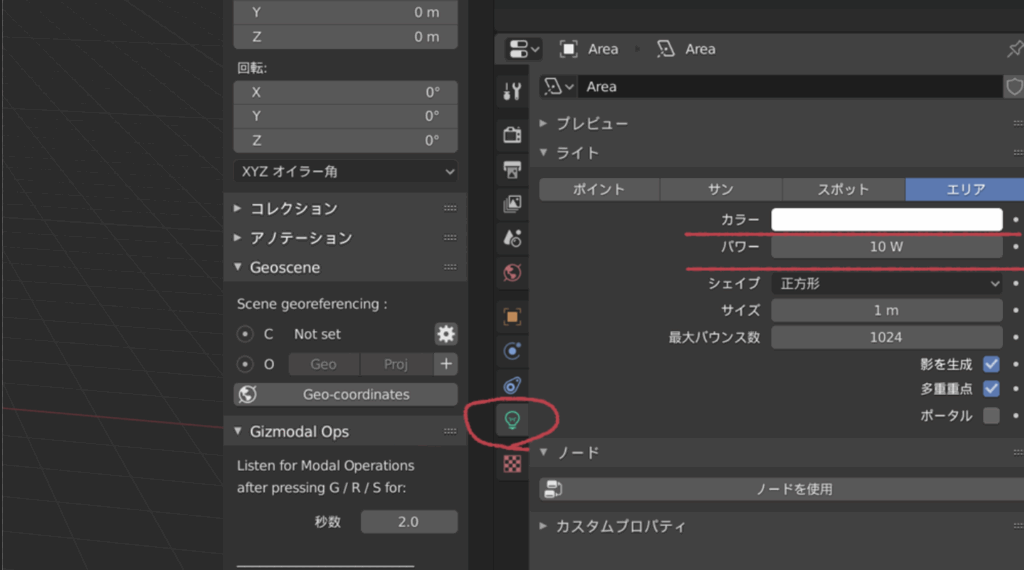Viewport: 1024px width, 570px height.
Task: Click the white カラー swatch
Action: 886,220
